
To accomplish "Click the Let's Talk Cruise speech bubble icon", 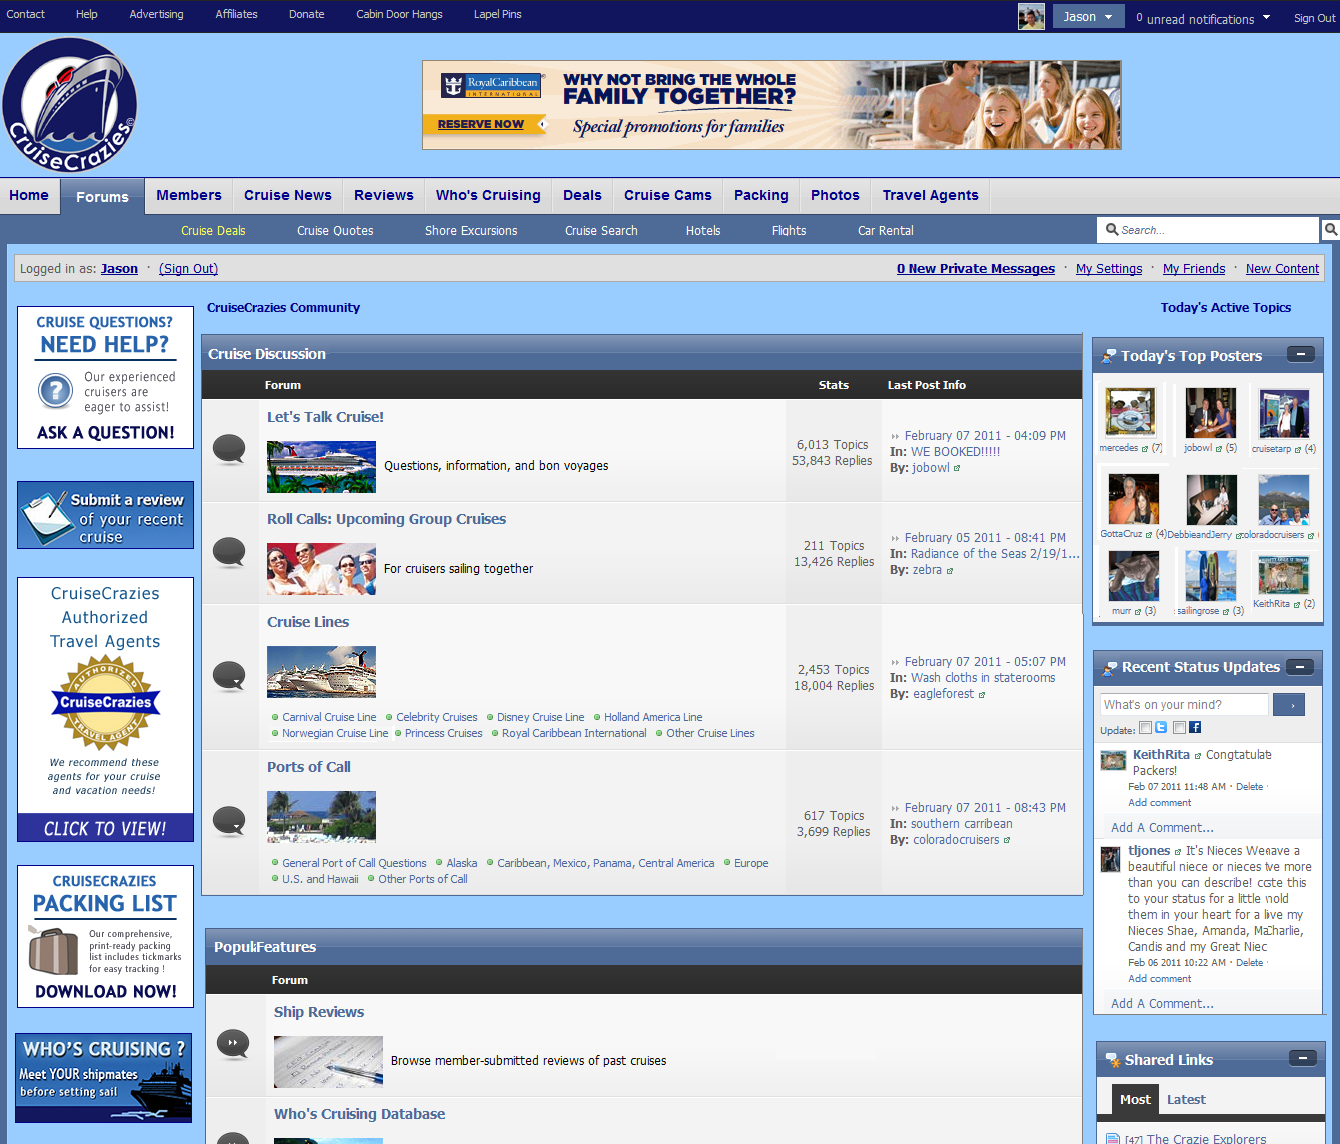I will coord(229,449).
